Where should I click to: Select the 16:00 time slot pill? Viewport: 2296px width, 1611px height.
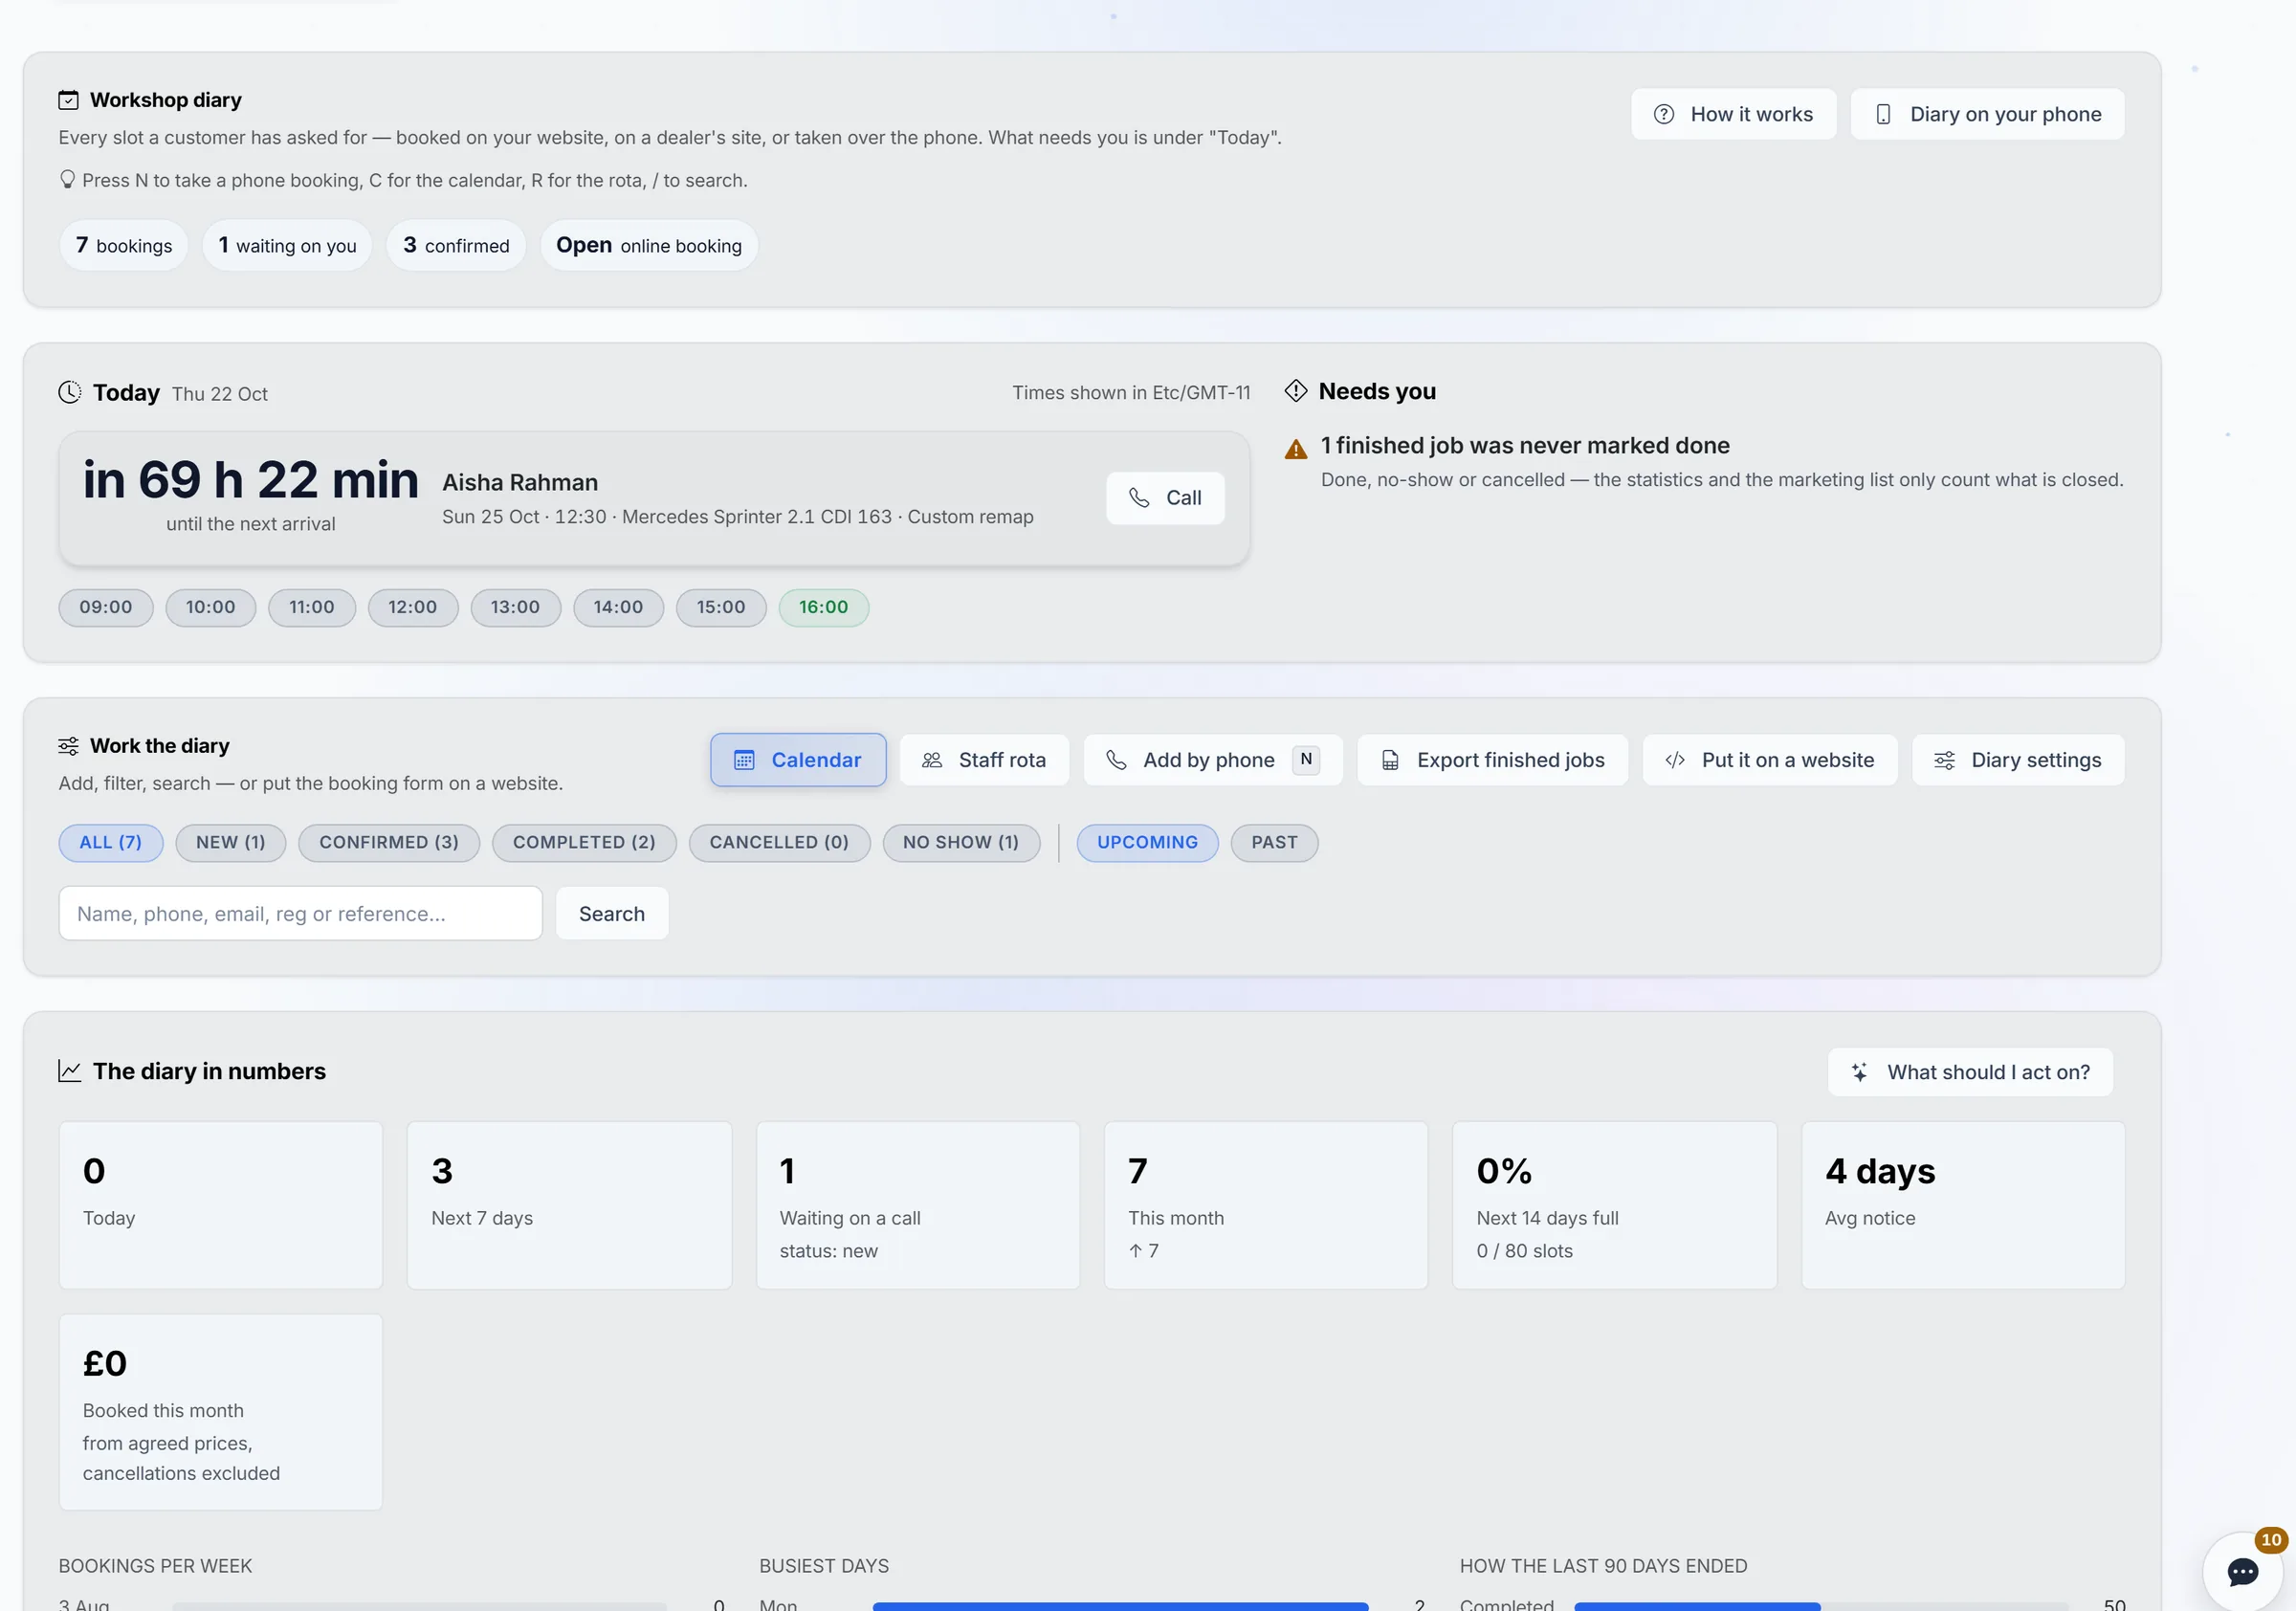[823, 607]
